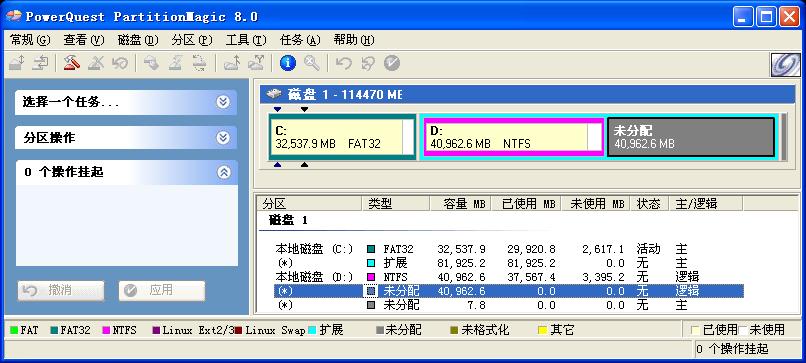Click the Discard all changes toolbar icon

coord(368,63)
